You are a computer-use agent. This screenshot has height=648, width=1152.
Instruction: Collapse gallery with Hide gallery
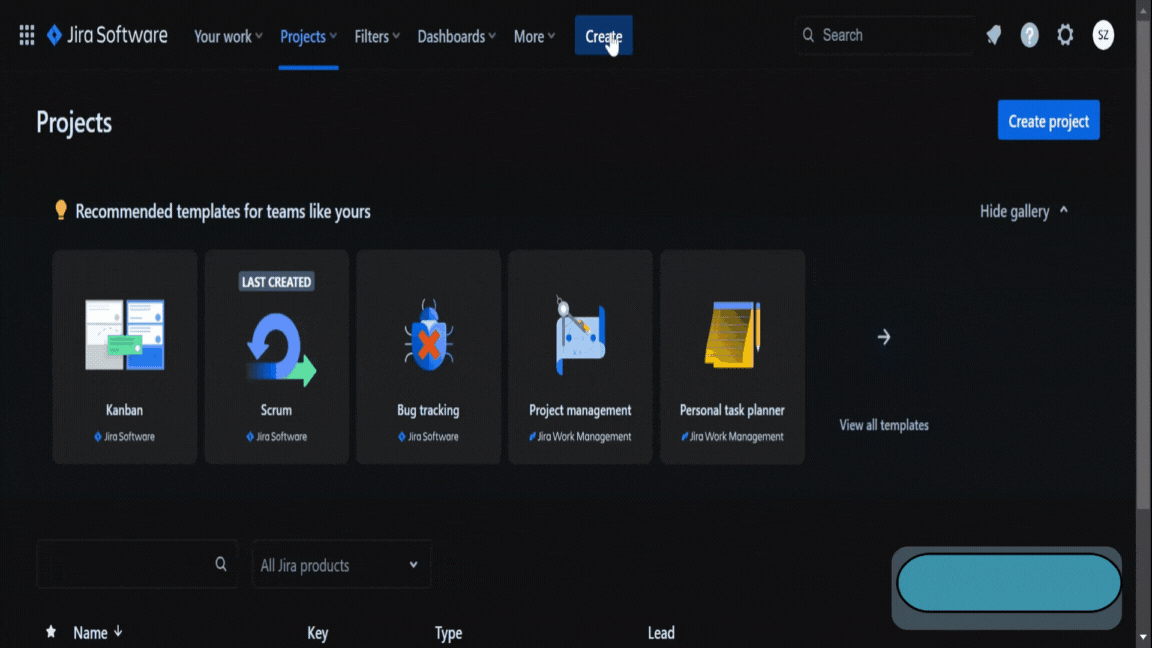[1023, 212]
